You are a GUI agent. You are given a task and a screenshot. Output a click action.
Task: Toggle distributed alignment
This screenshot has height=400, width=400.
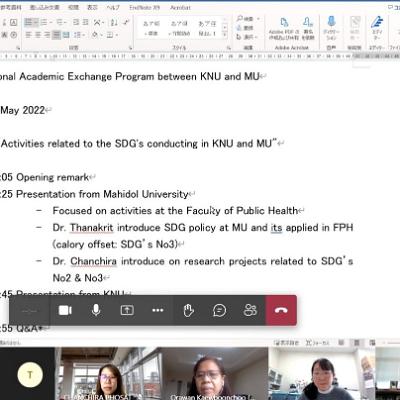(66, 35)
